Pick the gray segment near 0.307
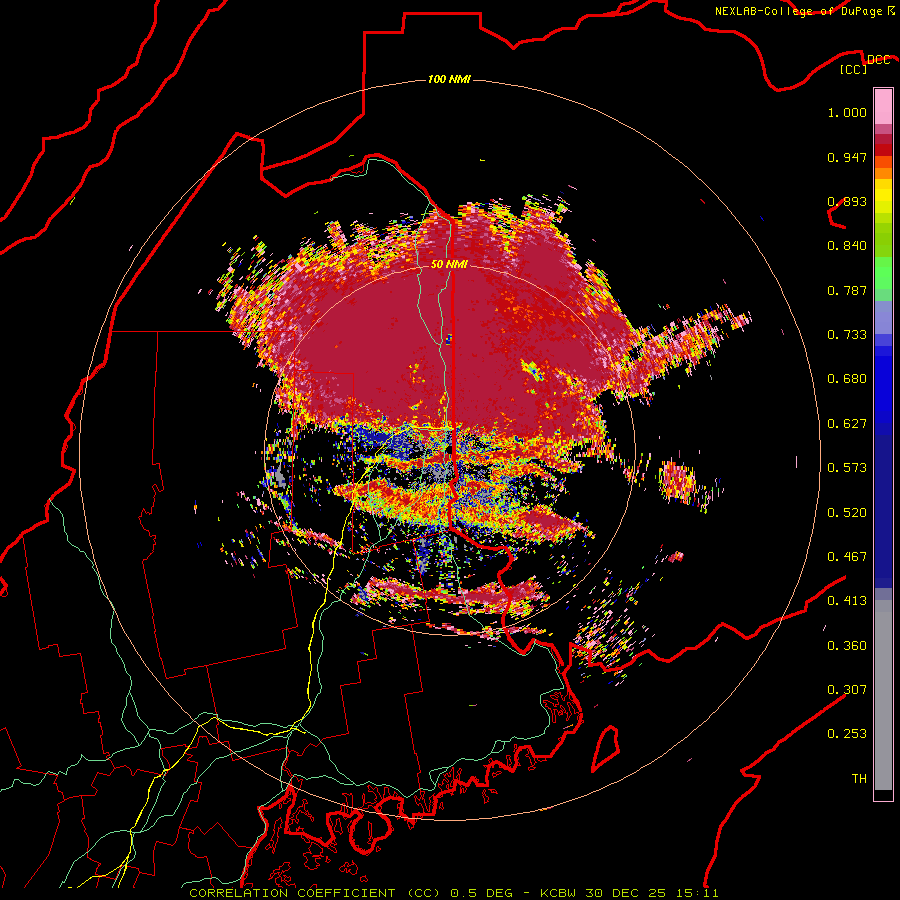Viewport: 900px width, 900px height. click(883, 695)
